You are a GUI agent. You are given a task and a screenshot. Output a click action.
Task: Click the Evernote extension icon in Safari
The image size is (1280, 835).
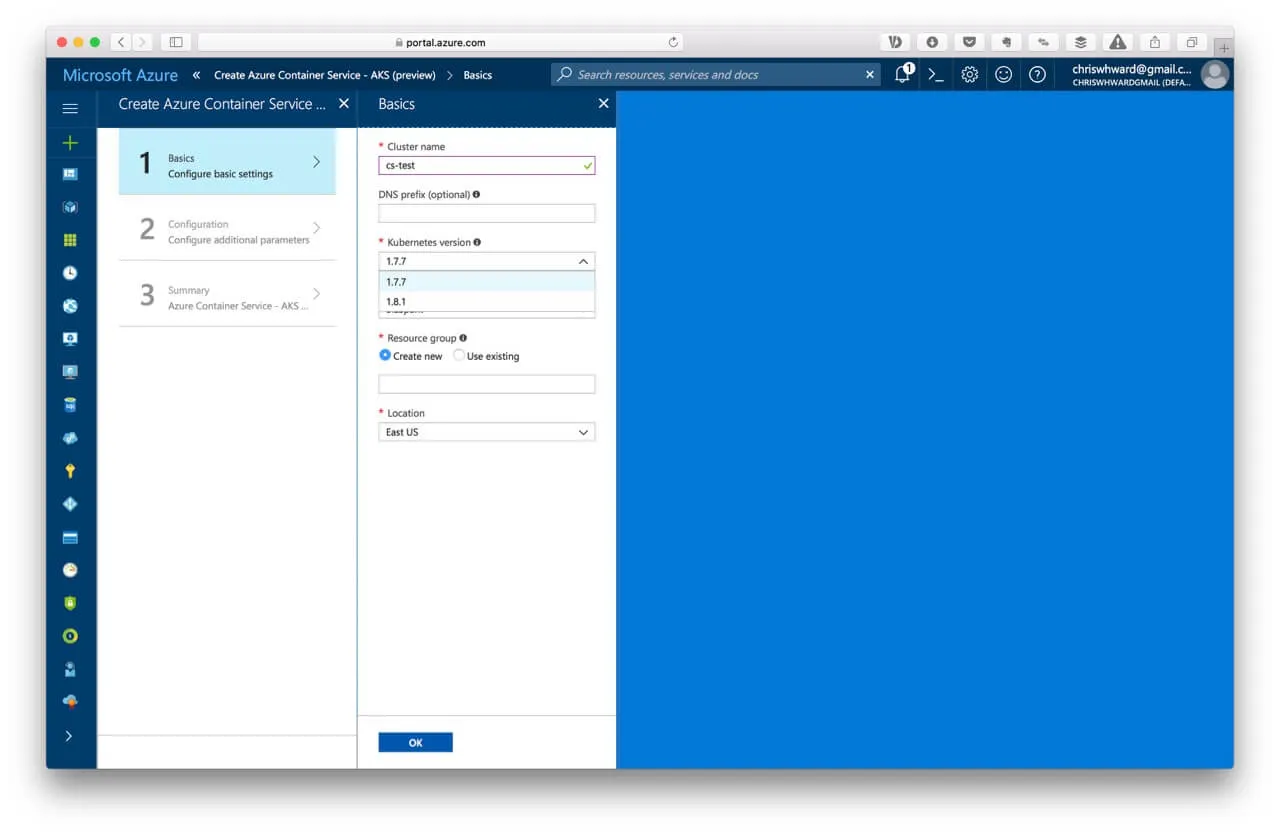tap(1006, 42)
